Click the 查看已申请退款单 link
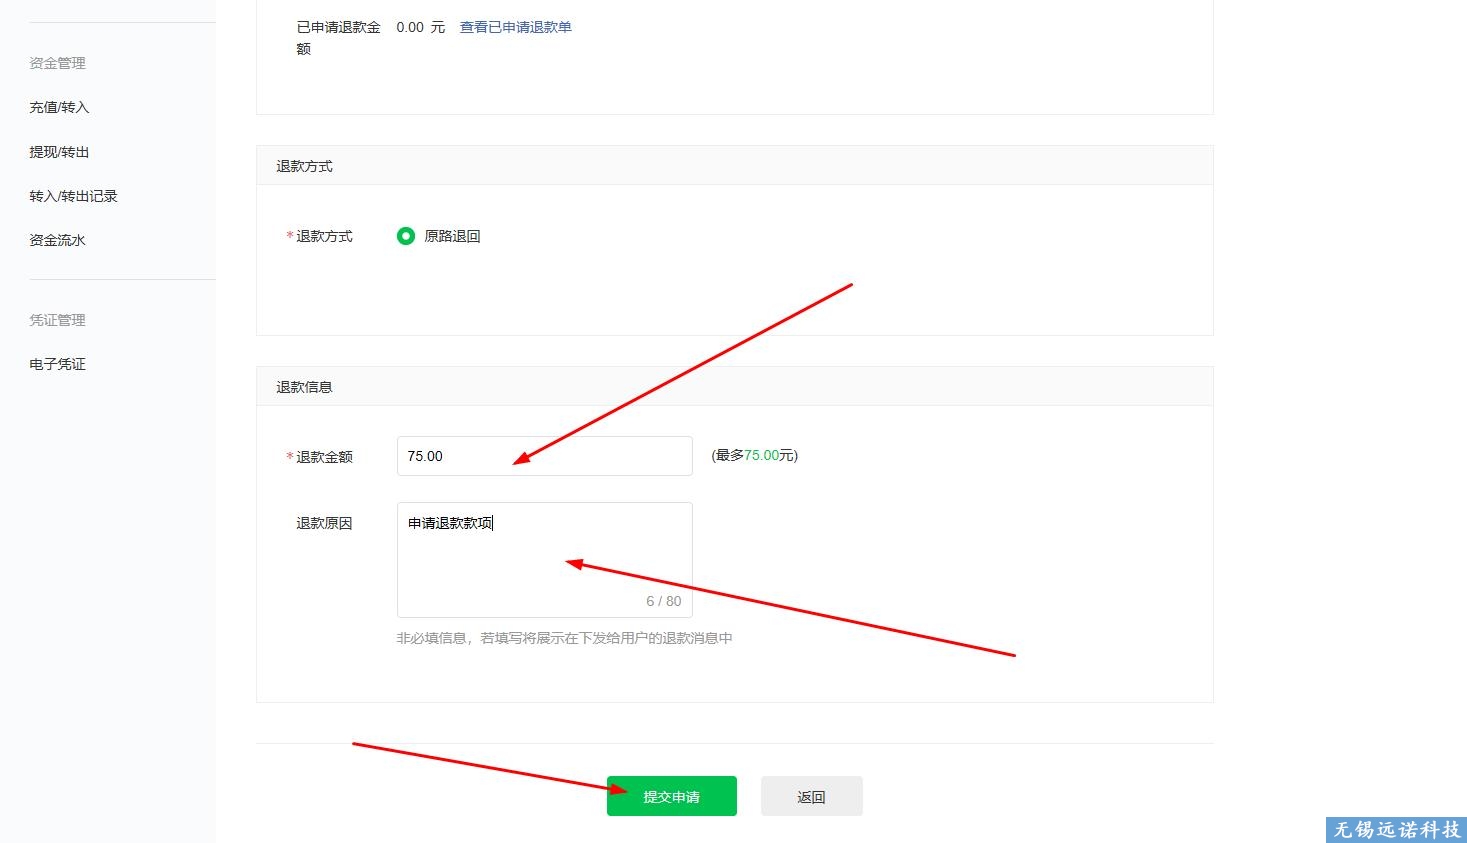 pyautogui.click(x=515, y=27)
